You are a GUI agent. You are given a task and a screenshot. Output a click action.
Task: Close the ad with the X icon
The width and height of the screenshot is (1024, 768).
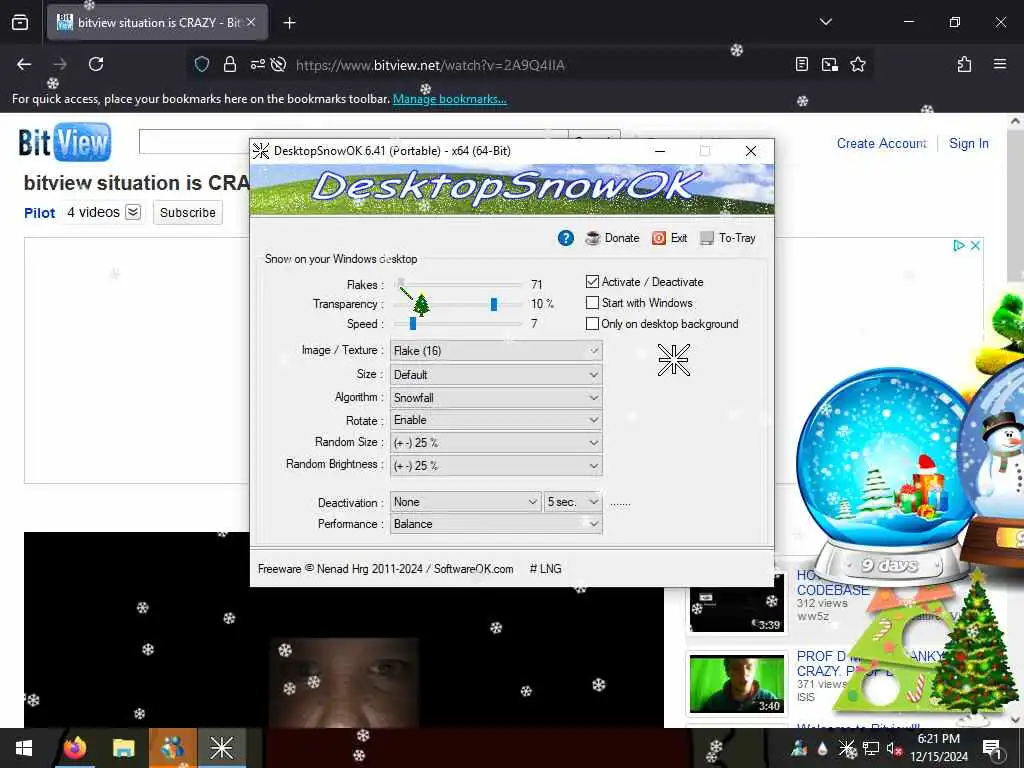click(x=975, y=246)
